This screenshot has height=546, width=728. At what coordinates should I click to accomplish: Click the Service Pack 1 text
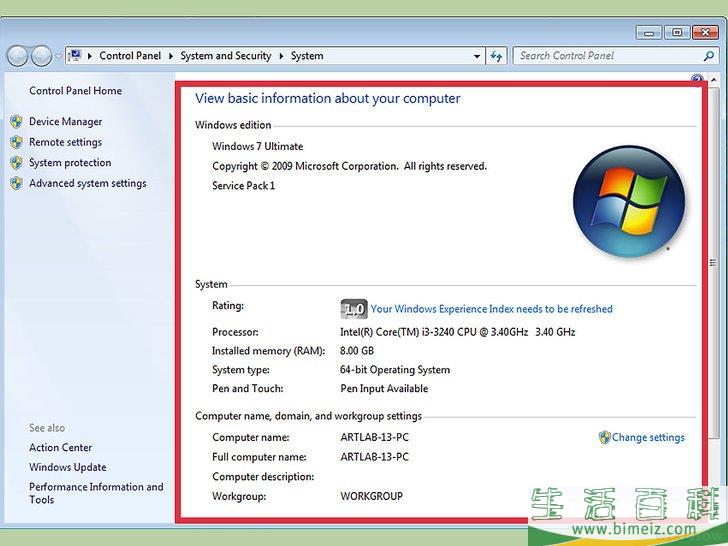(x=244, y=186)
